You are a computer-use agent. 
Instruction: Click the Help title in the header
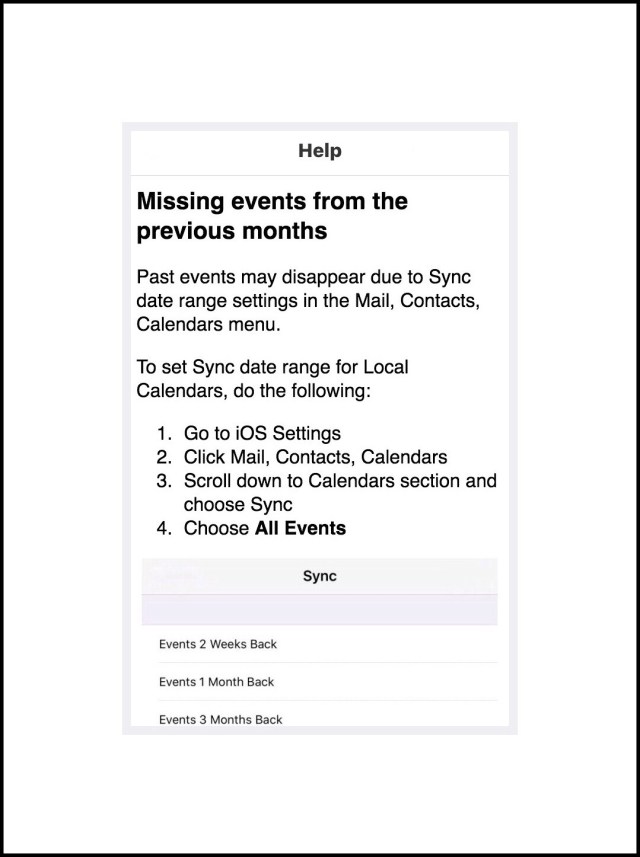coord(319,151)
